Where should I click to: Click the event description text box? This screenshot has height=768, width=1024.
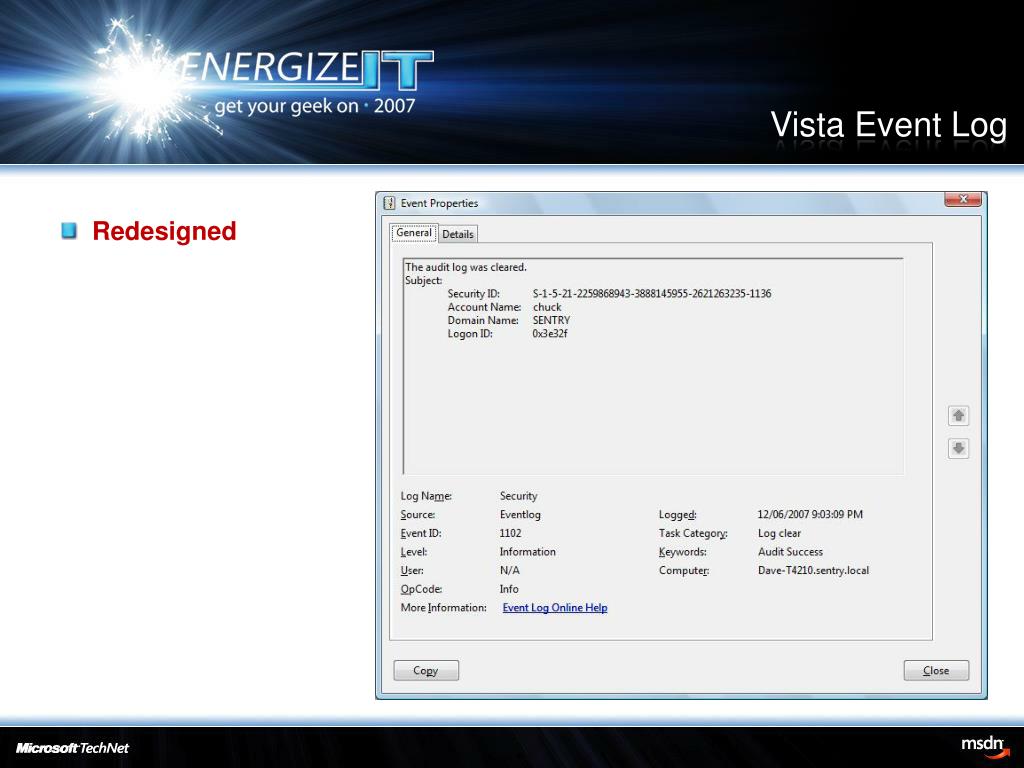654,366
